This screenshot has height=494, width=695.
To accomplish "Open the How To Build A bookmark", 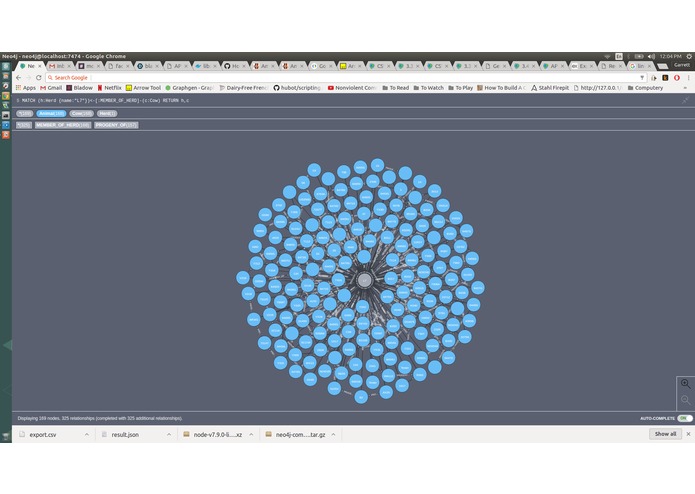I will click(x=501, y=88).
